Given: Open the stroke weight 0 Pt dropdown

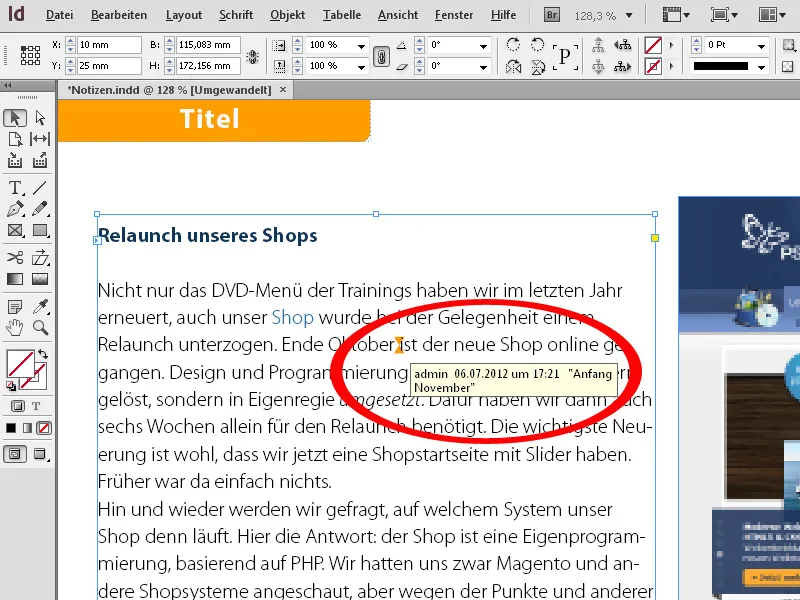Looking at the screenshot, I should [x=761, y=46].
